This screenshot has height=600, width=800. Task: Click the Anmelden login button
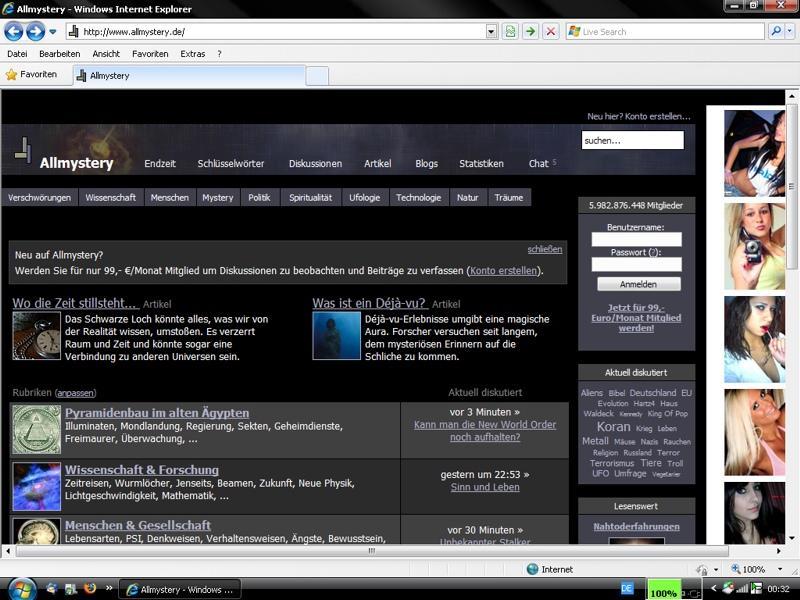point(639,284)
